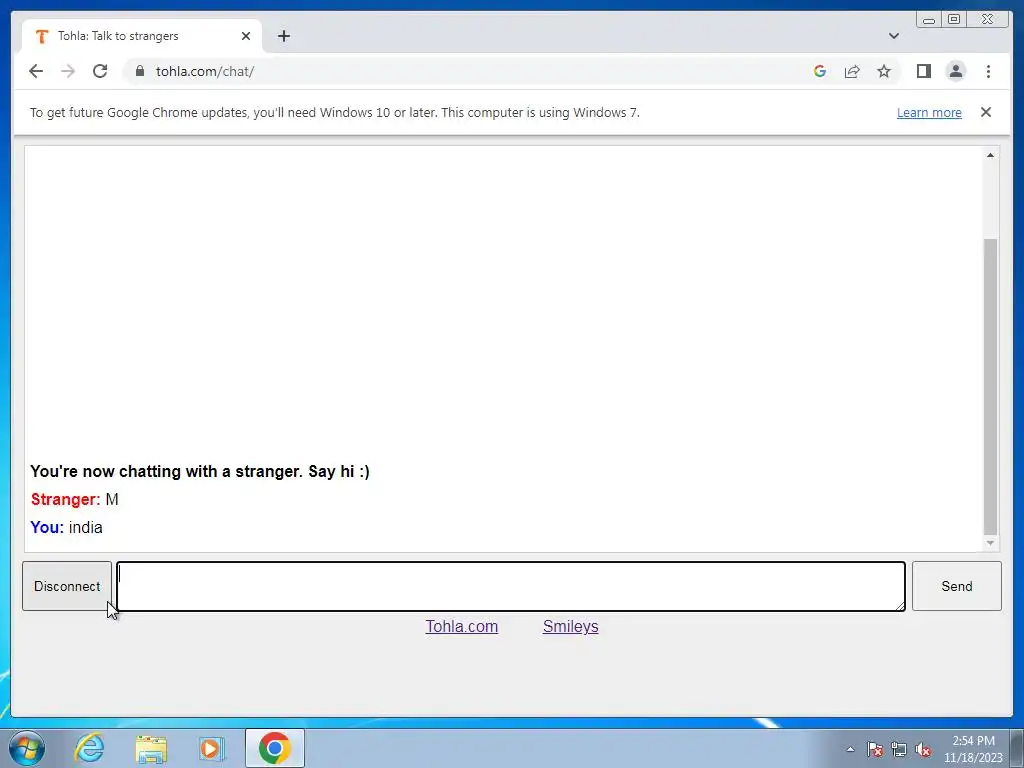Click the chat scrollbar up arrow
Screen dimensions: 1024x768
tap(990, 155)
